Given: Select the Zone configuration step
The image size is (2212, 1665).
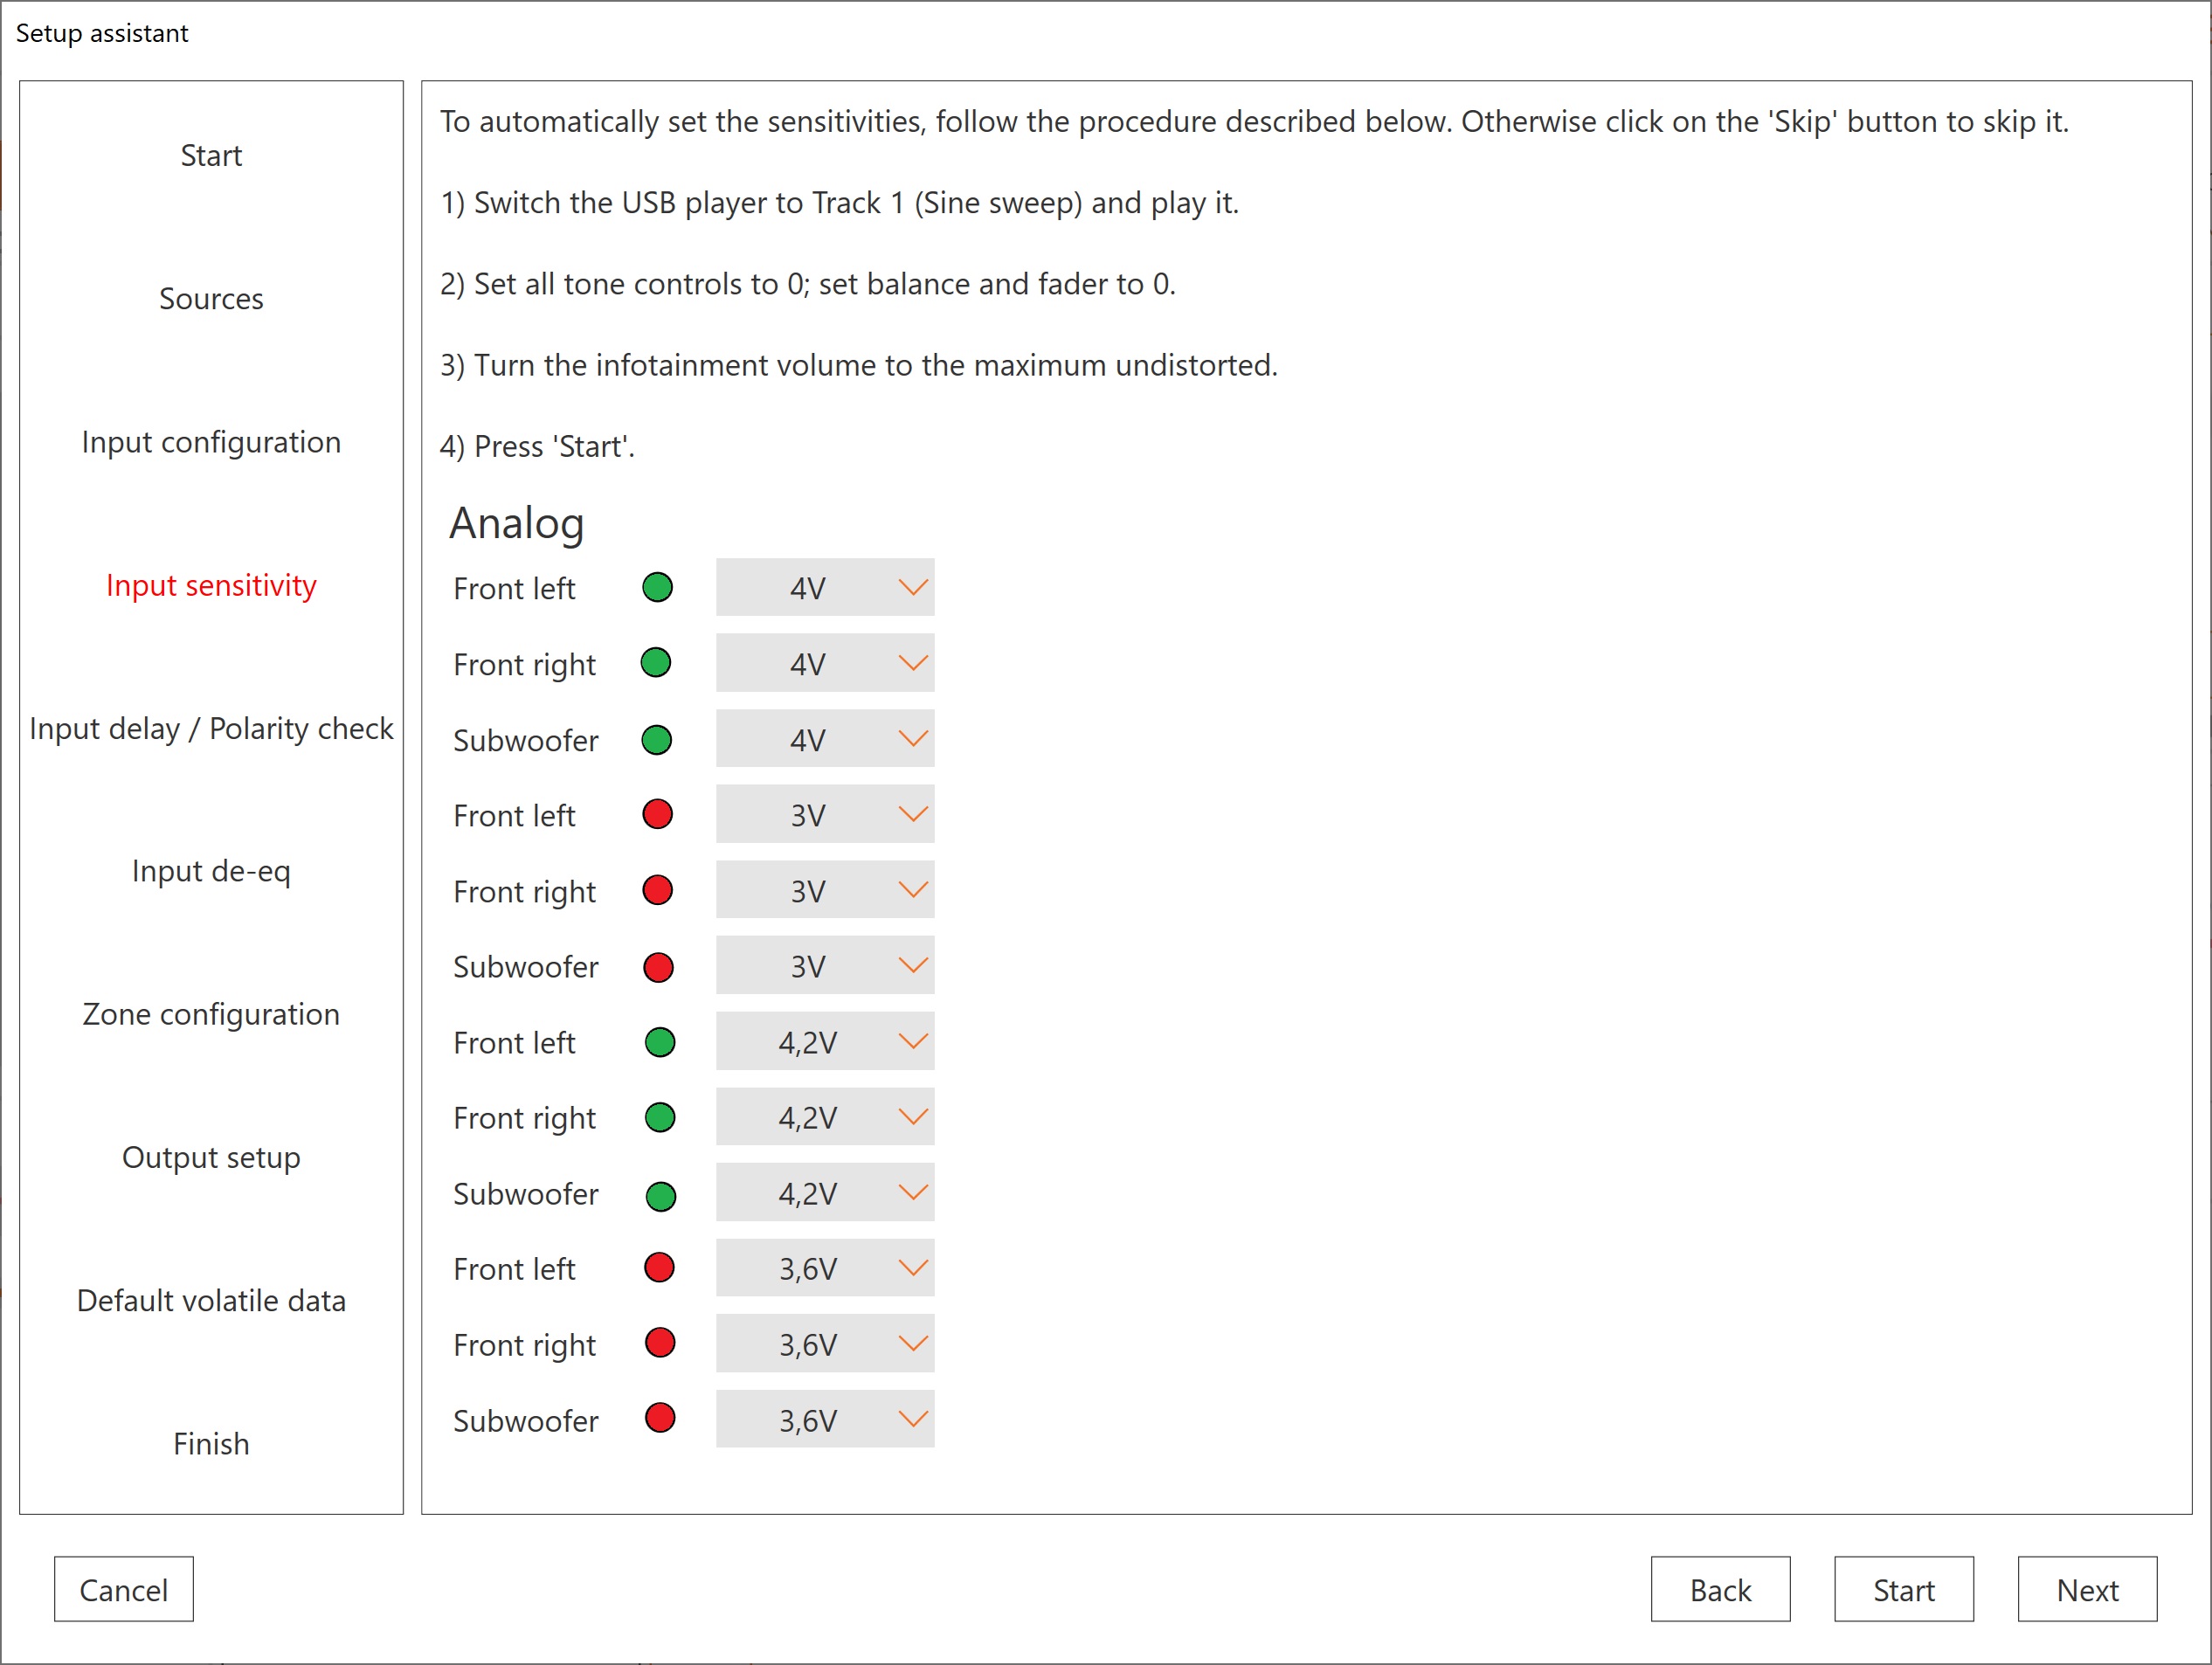Looking at the screenshot, I should 211,1014.
